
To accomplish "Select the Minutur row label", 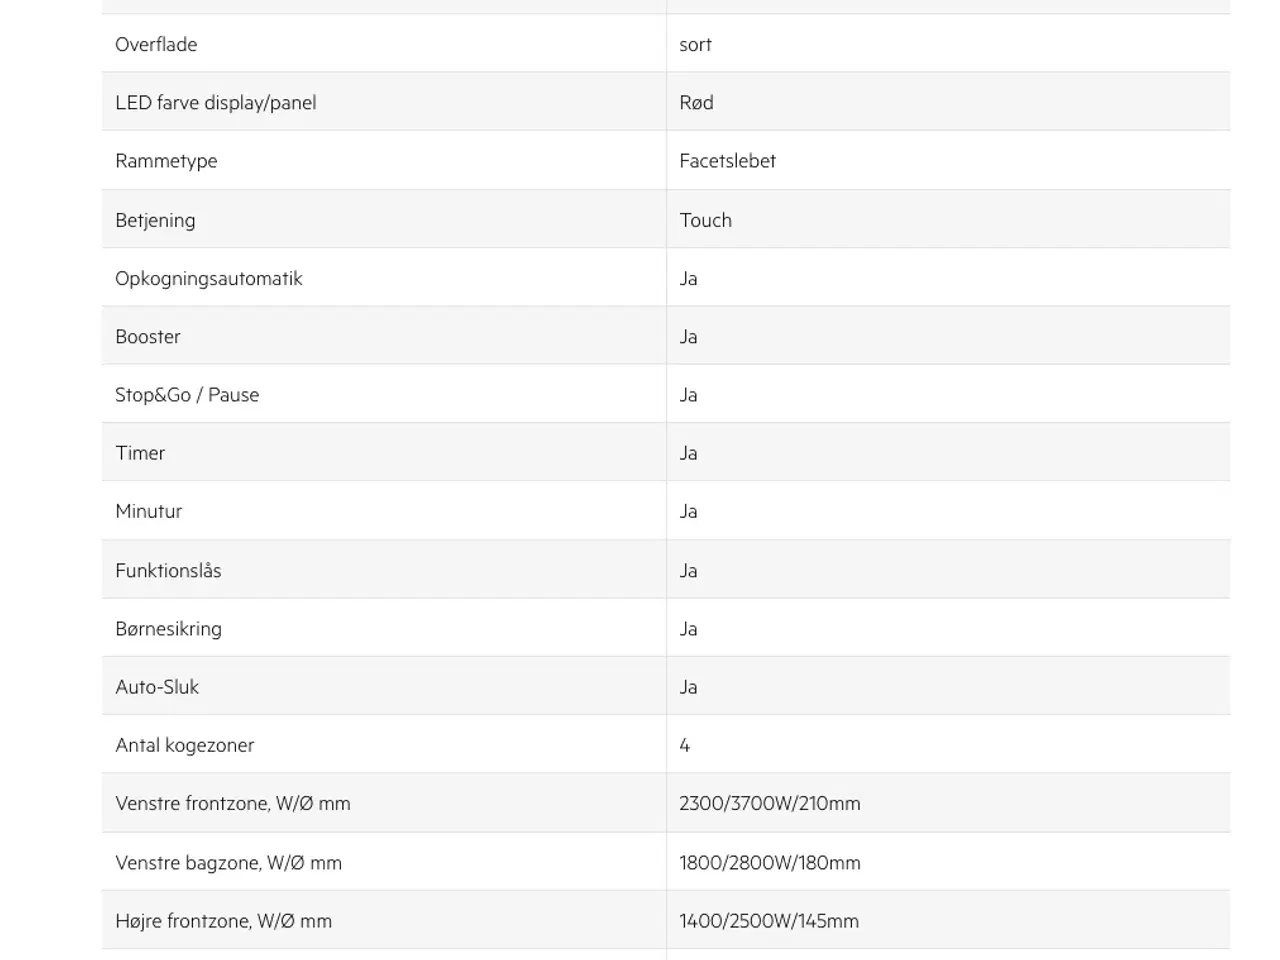I will 149,511.
